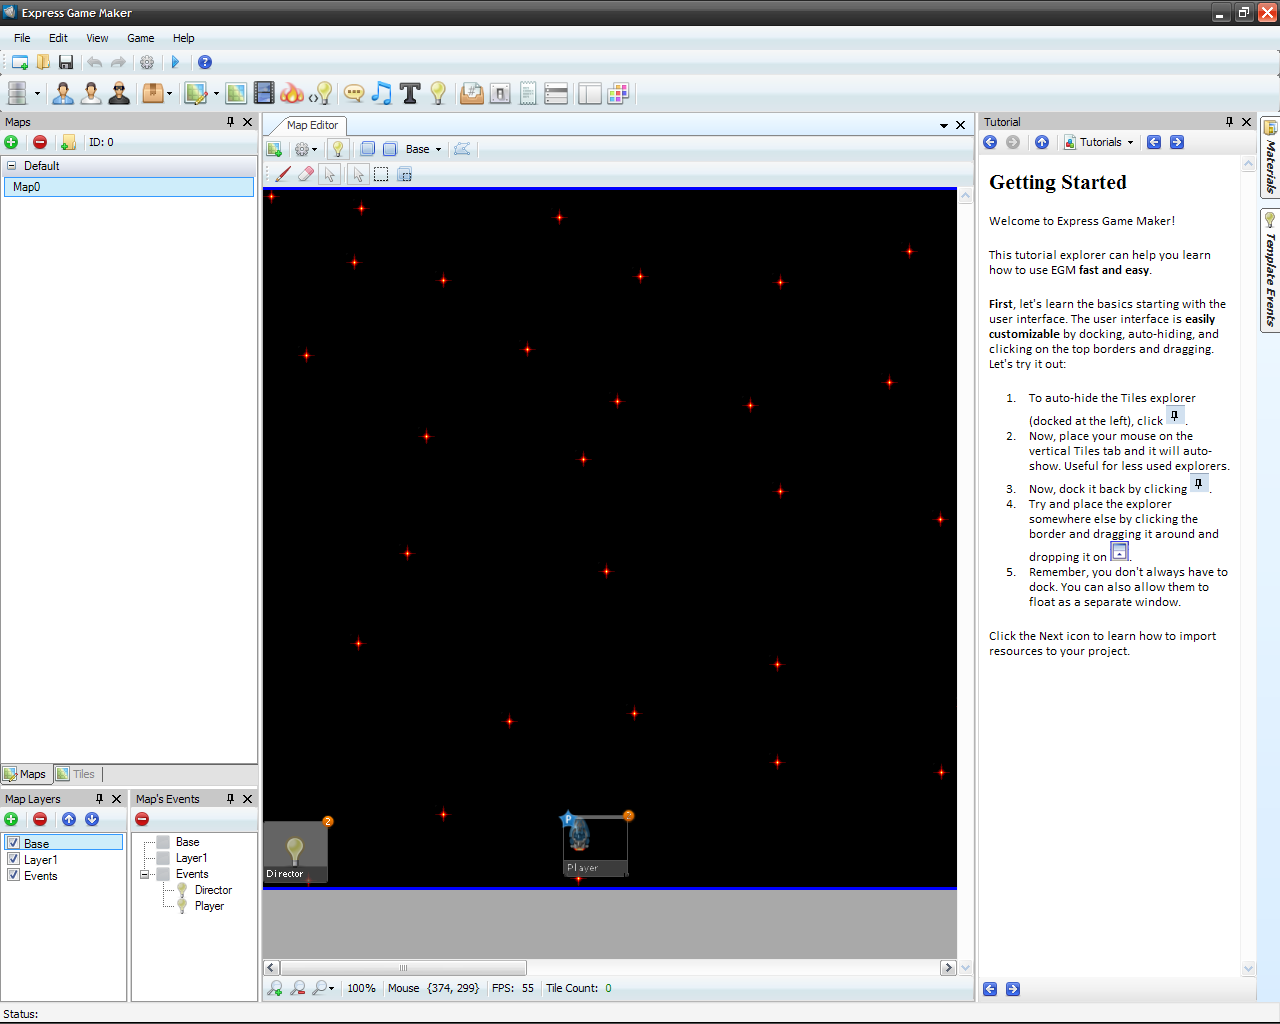Screen dimensions: 1280x1024
Task: Toggle auto-hide pin on Map's Events panel
Action: pos(230,799)
